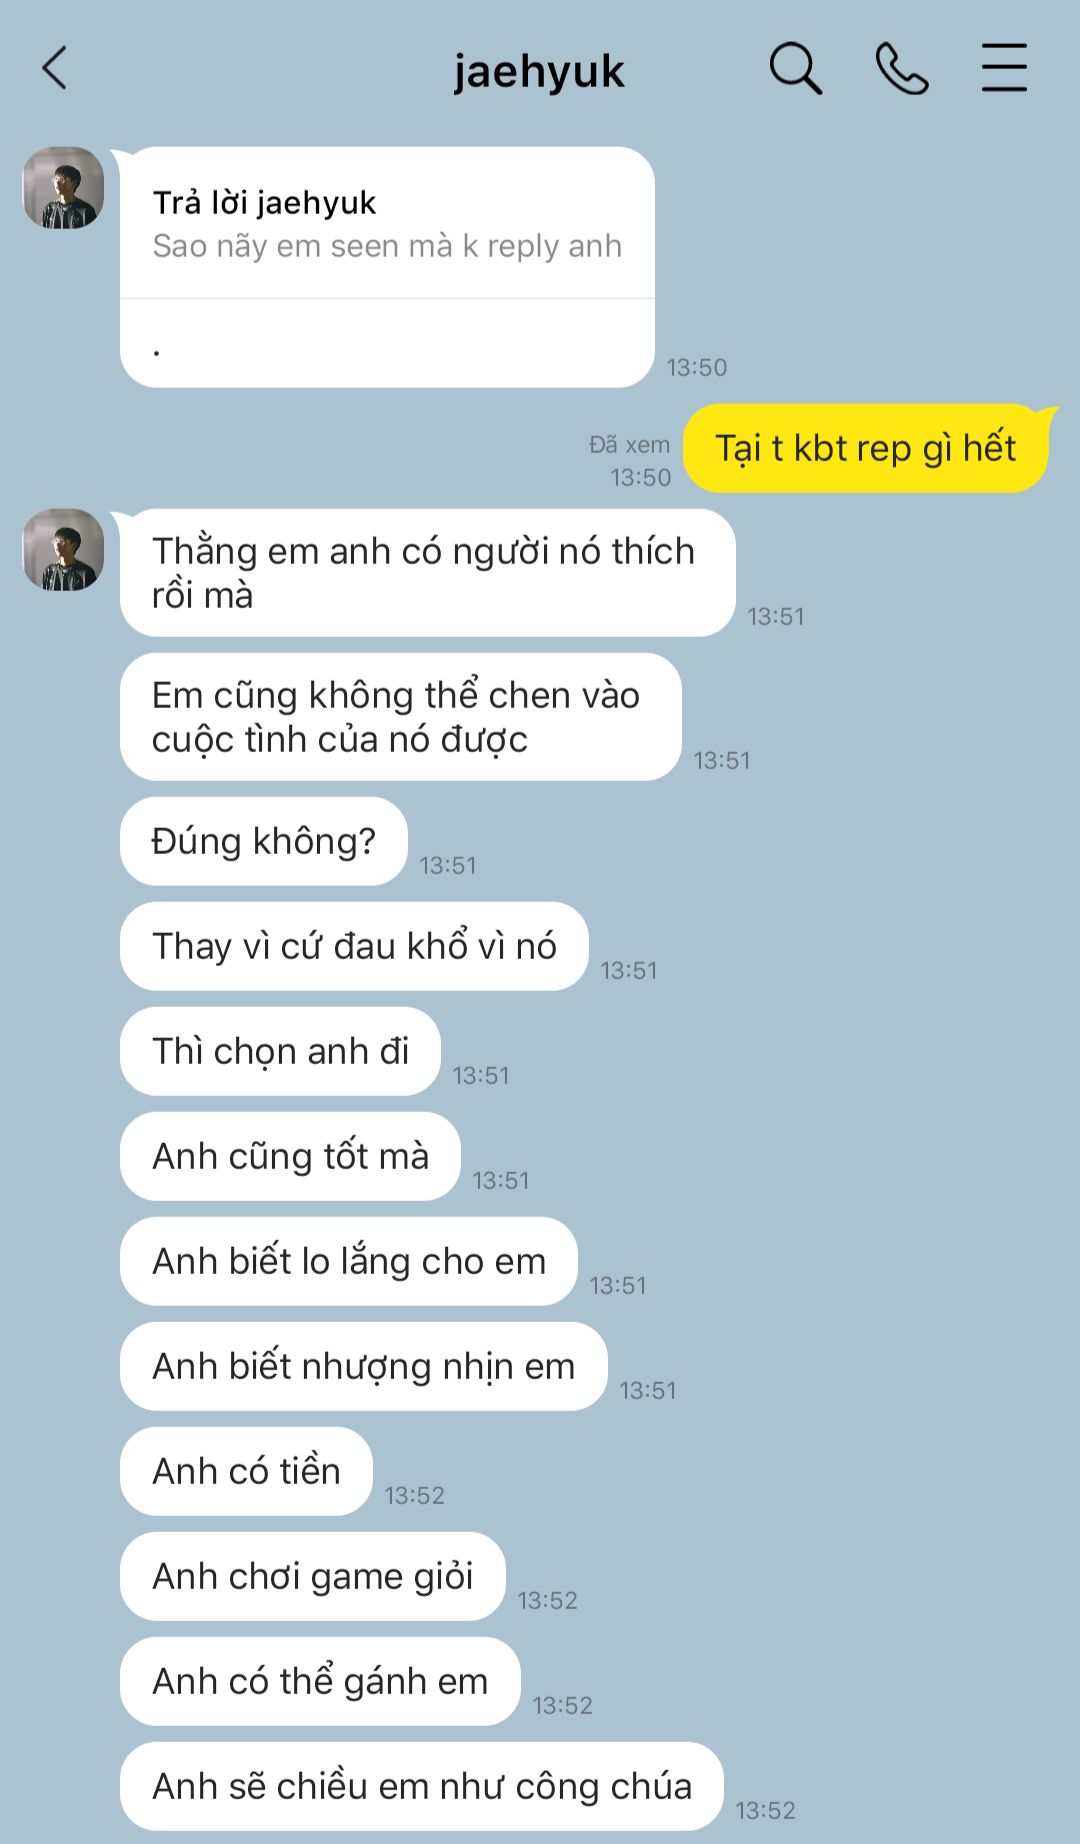
Task: Tap message 'Thằng em anh có người nó thích'
Action: point(428,573)
